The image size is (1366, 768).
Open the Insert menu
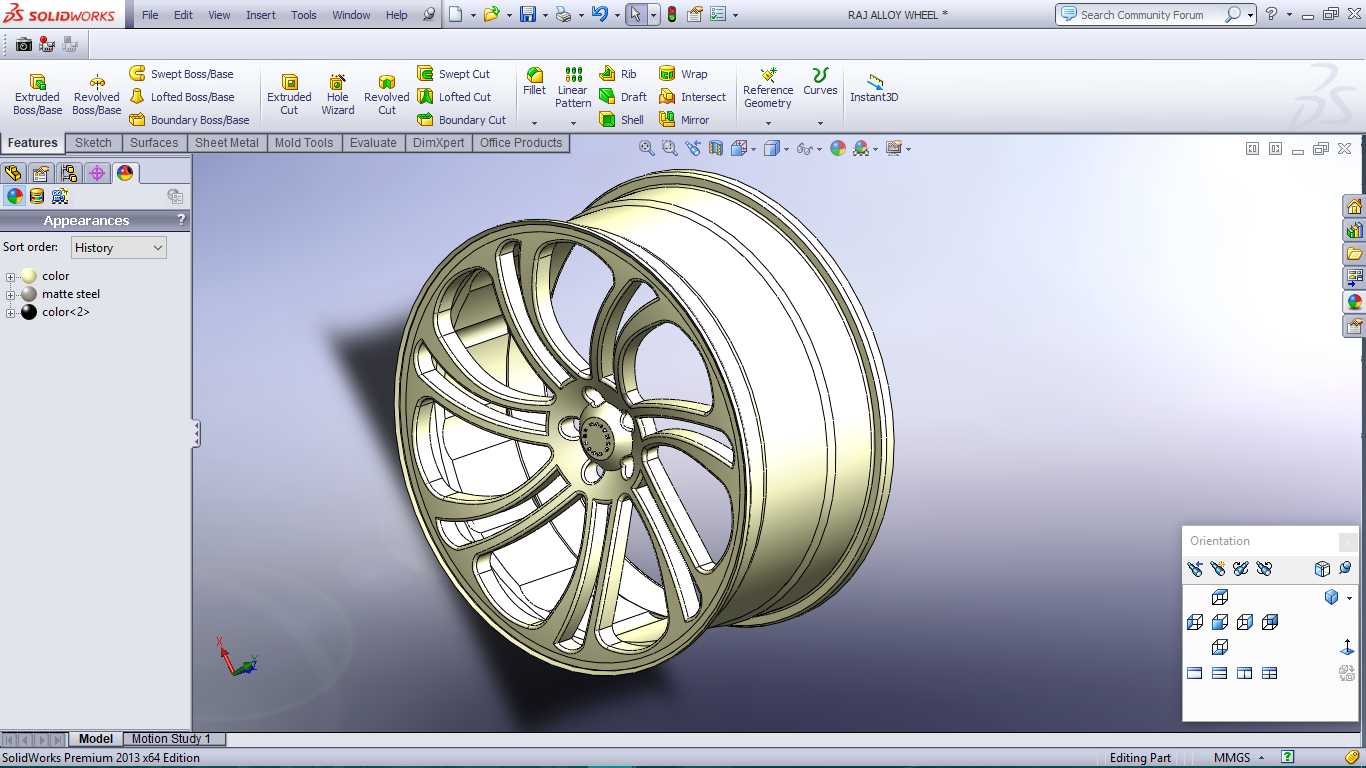point(261,15)
